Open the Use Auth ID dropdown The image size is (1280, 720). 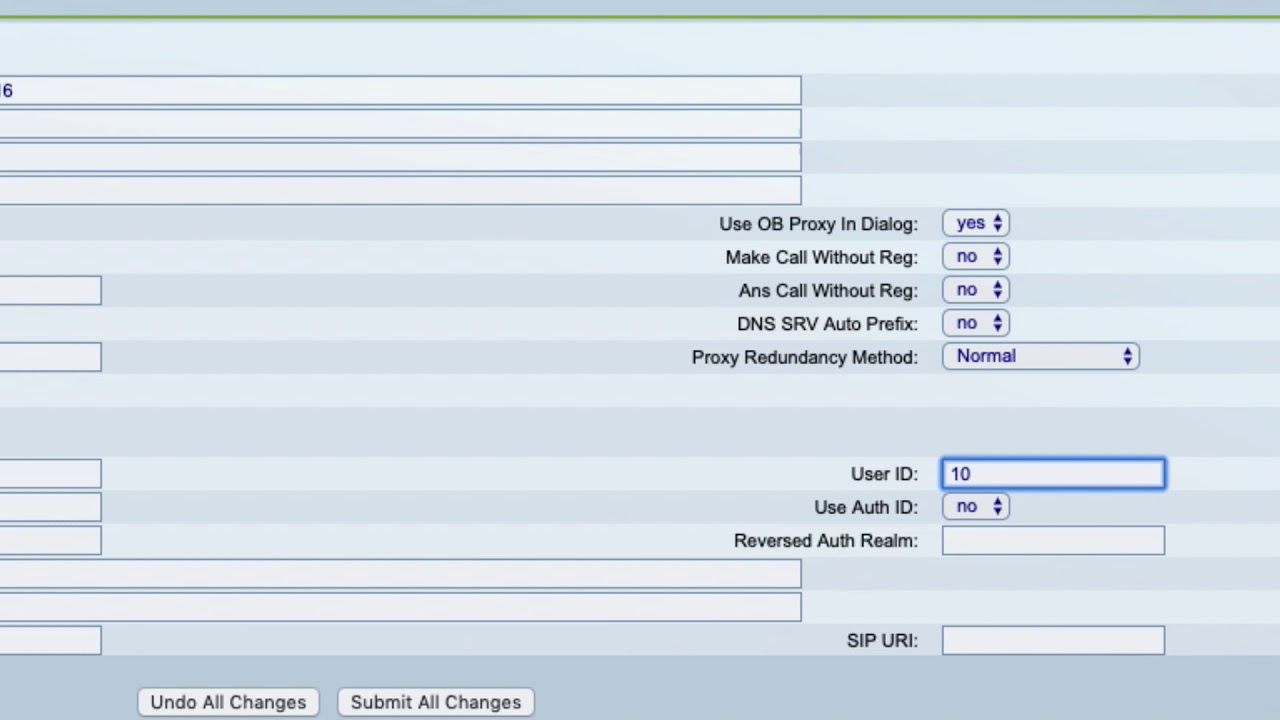coord(975,506)
